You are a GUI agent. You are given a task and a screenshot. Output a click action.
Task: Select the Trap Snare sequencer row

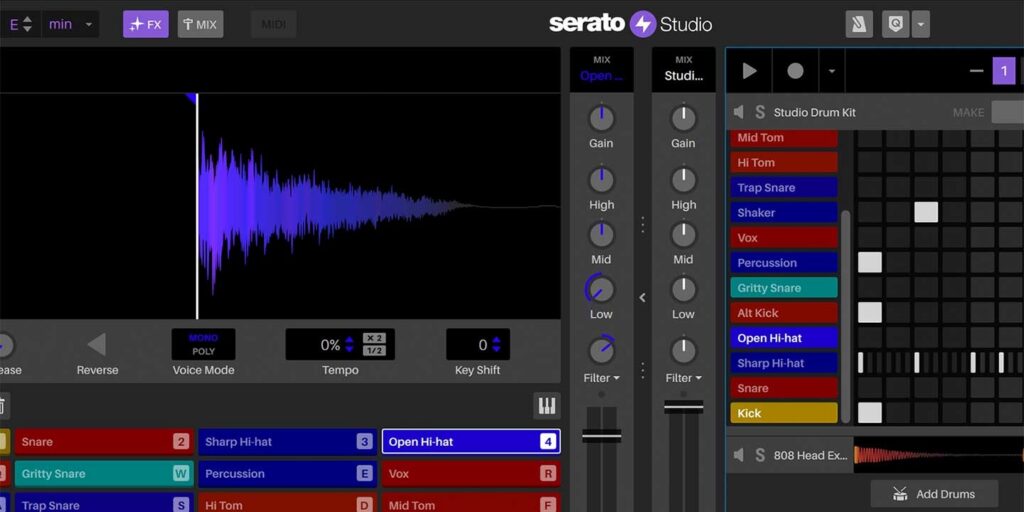784,187
